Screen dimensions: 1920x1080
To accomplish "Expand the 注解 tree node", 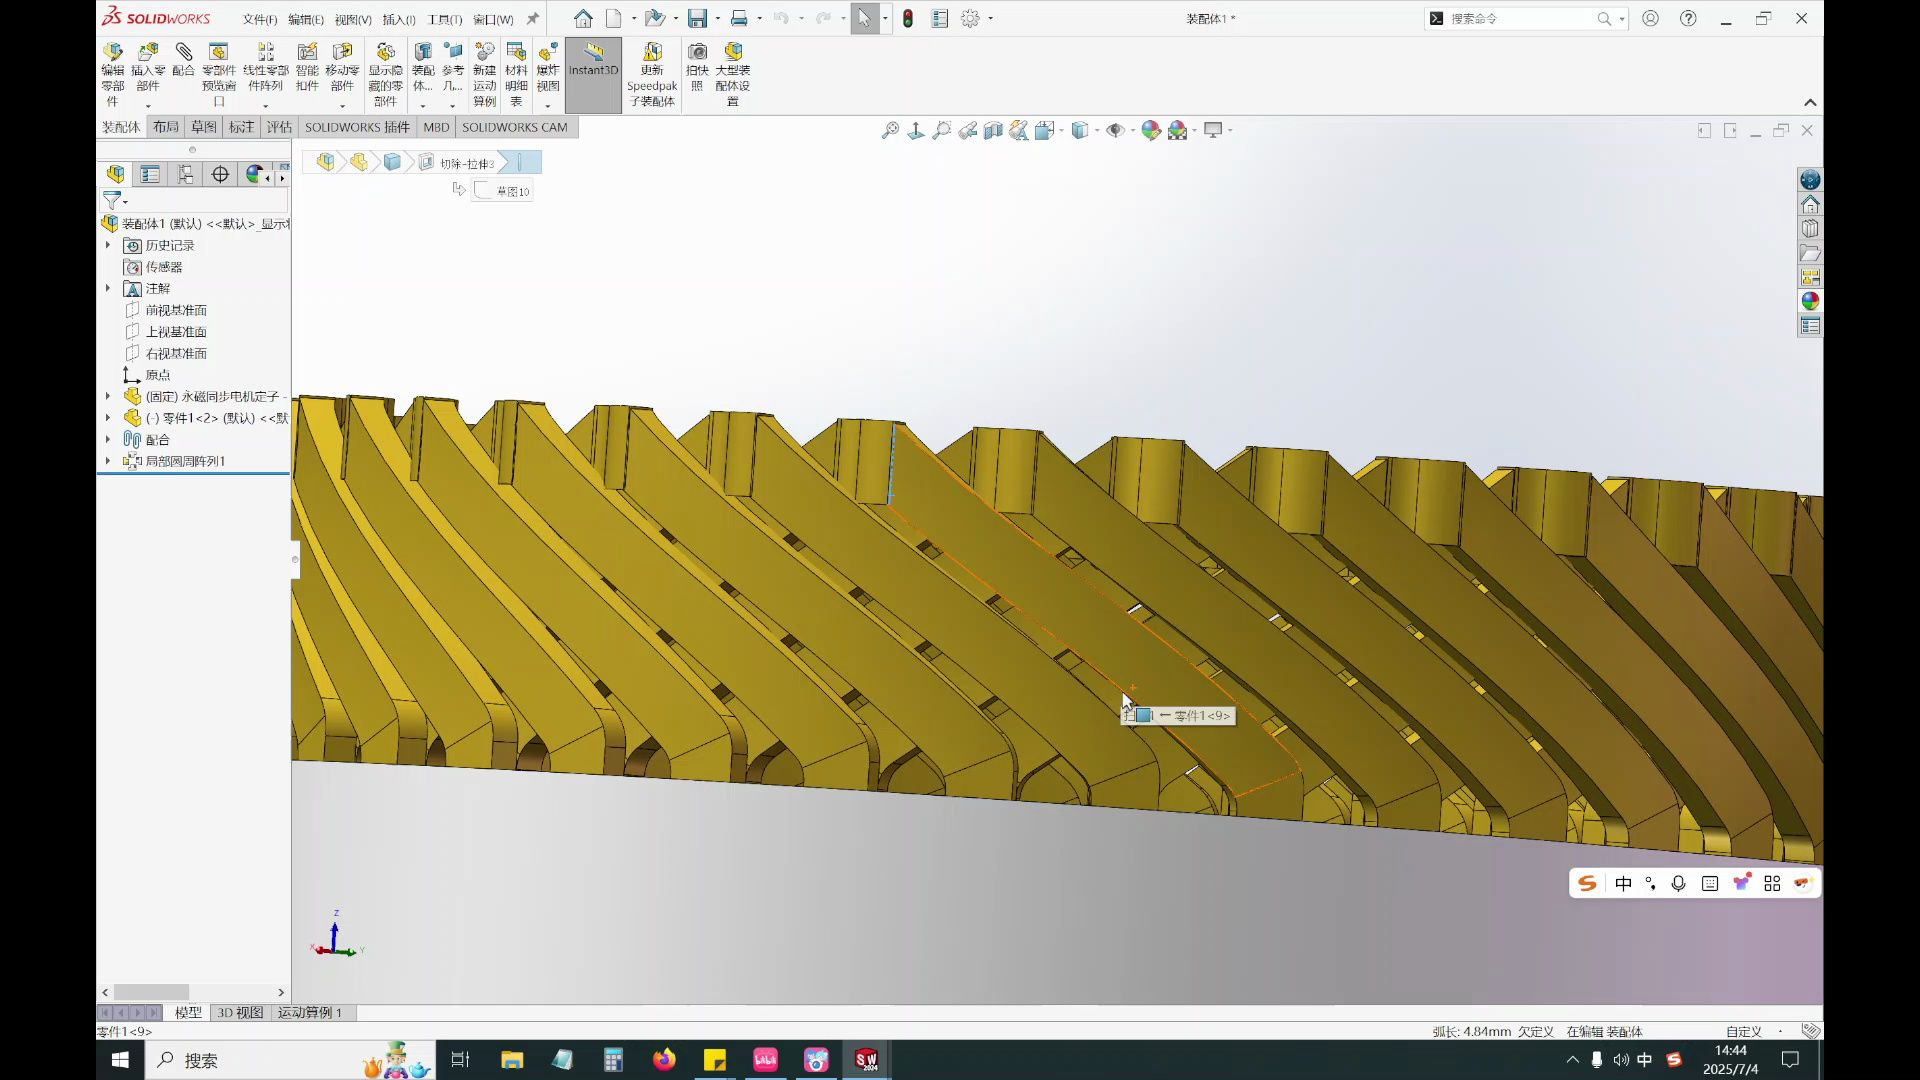I will 108,288.
